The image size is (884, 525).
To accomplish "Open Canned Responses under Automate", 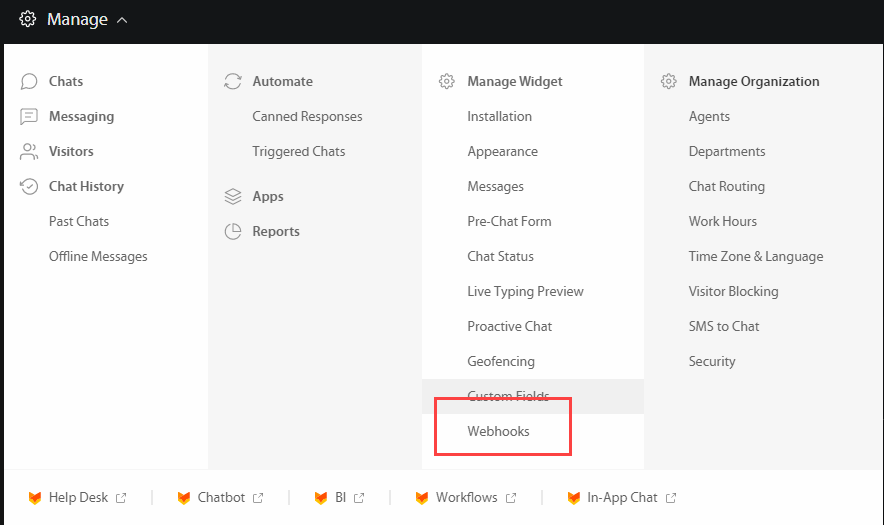I will click(x=307, y=117).
